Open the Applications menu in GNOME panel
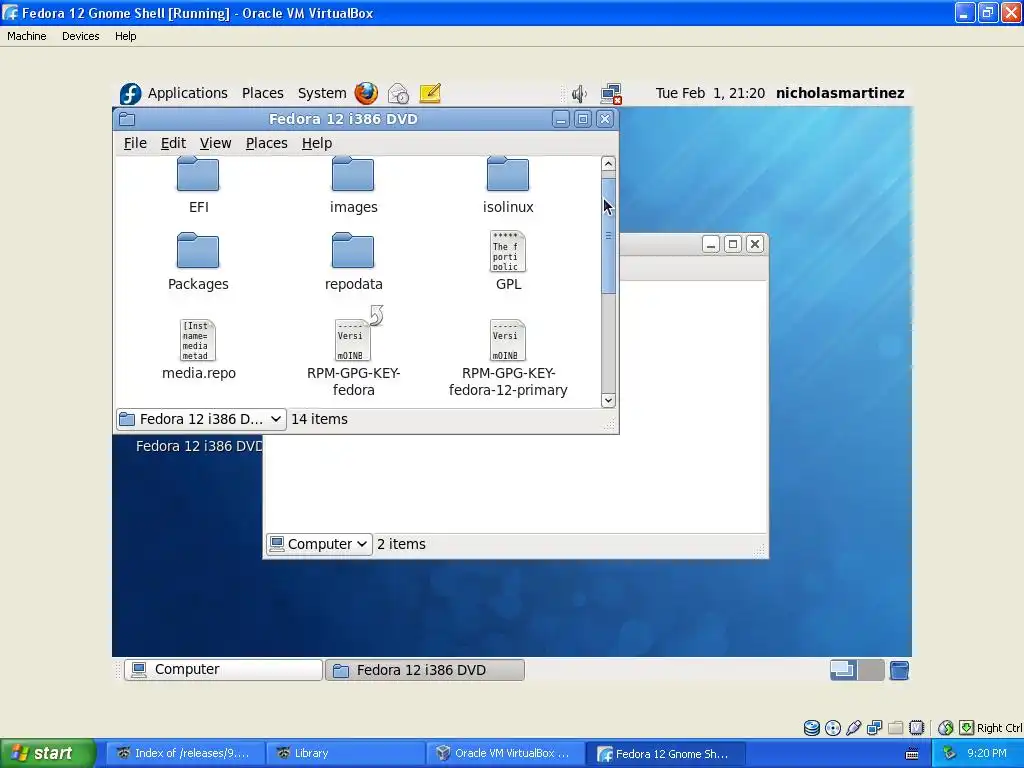Screen dimensions: 1024x768 pyautogui.click(x=187, y=93)
